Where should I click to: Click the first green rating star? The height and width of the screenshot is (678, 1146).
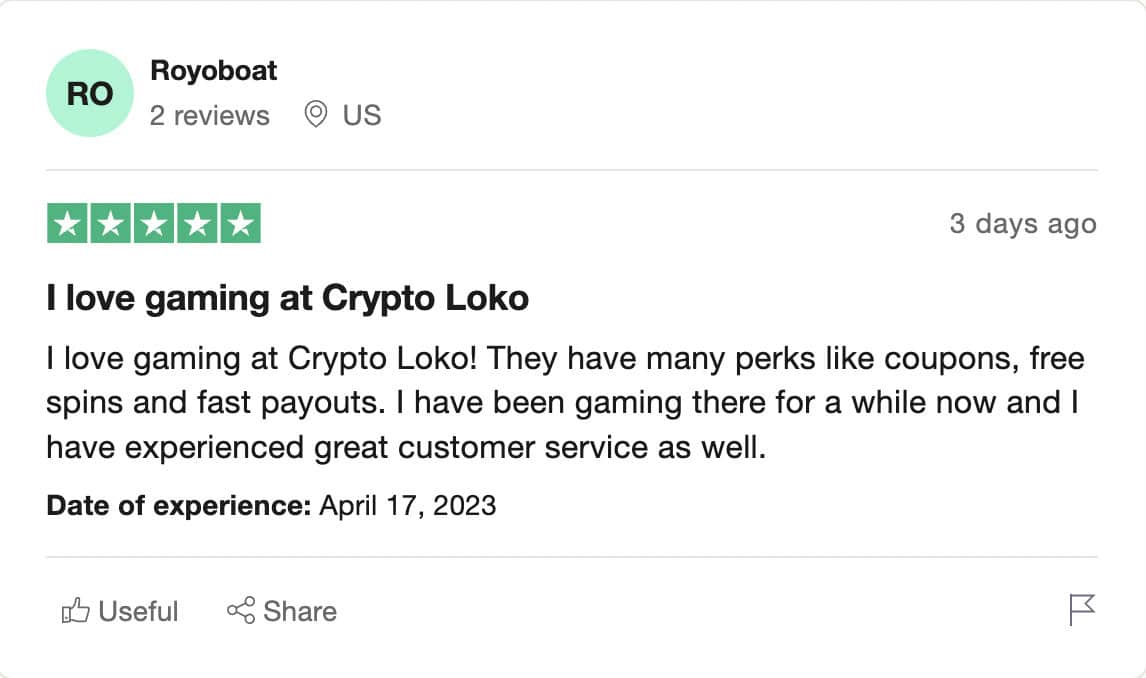(x=68, y=224)
